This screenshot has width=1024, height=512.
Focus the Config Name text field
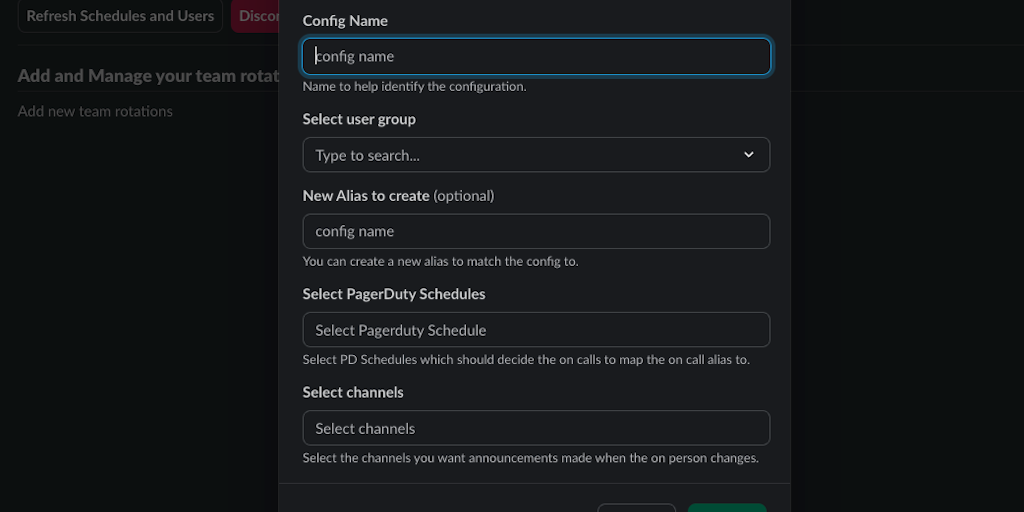(x=536, y=56)
